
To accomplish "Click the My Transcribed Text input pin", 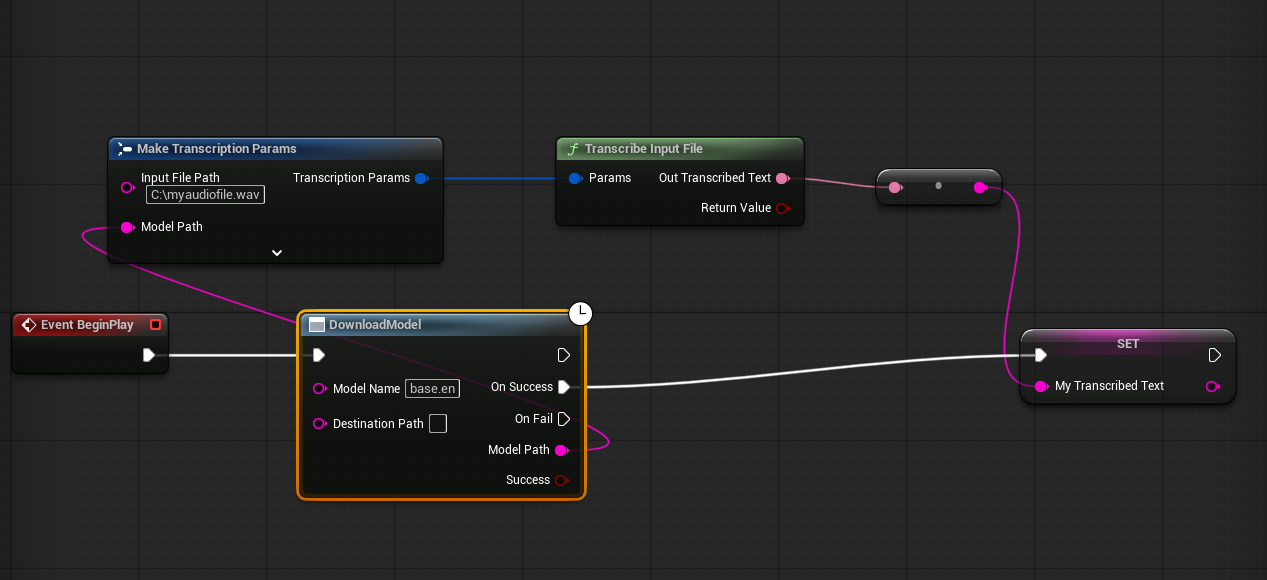I will point(1041,386).
